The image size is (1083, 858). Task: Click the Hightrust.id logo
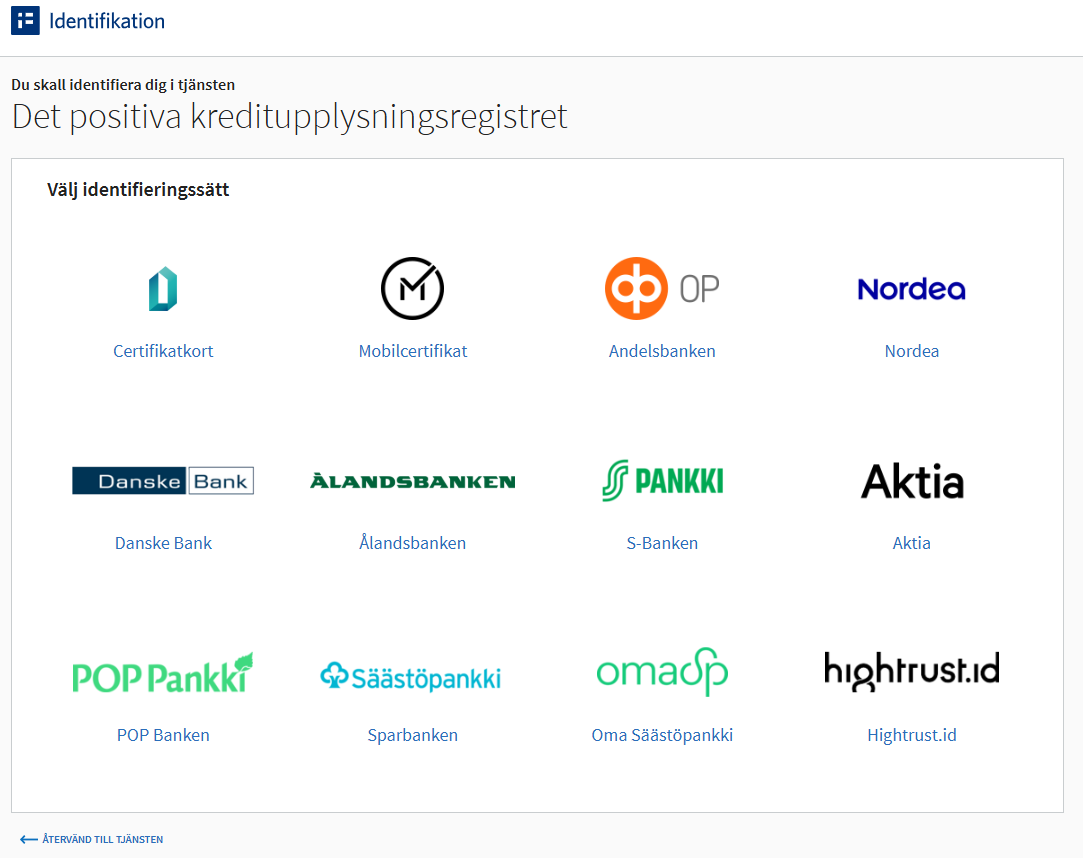point(911,671)
